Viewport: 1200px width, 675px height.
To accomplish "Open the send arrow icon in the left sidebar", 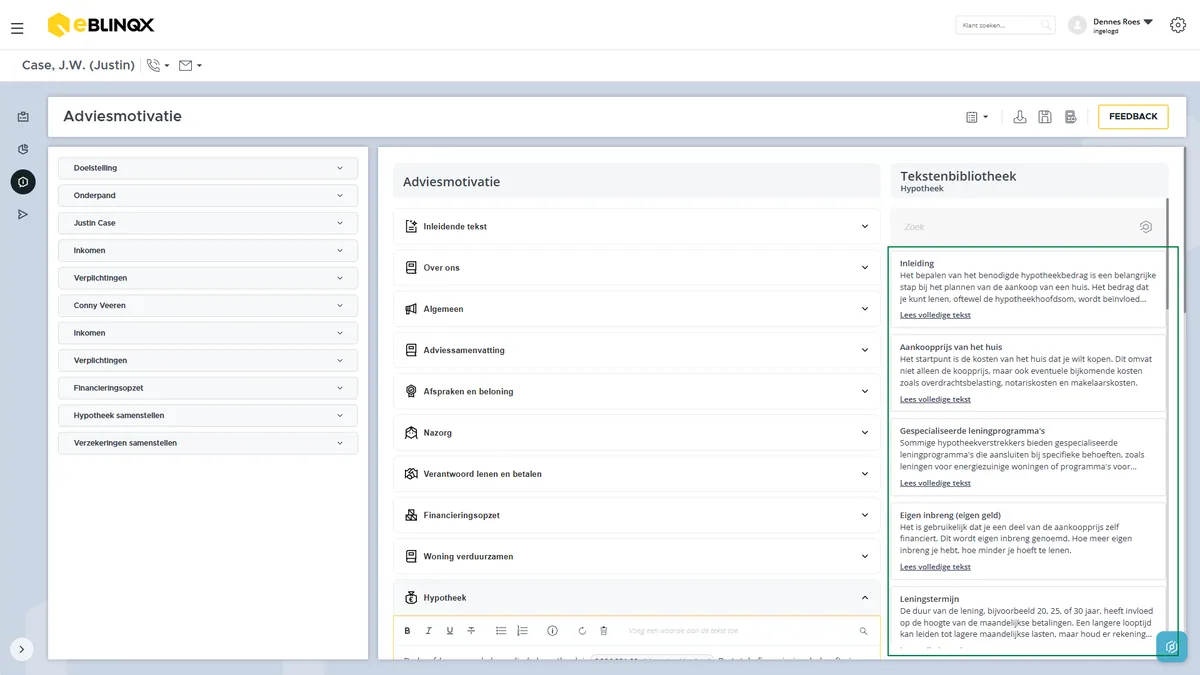I will [x=23, y=214].
